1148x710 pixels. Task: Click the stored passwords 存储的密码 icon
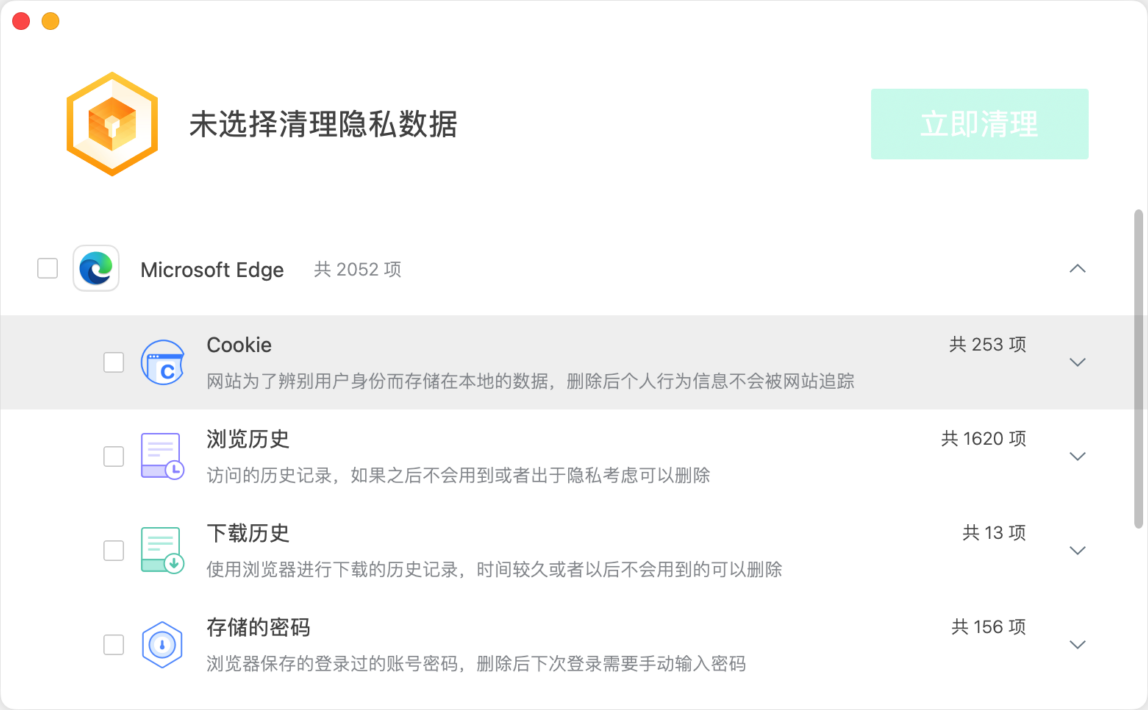tap(162, 645)
